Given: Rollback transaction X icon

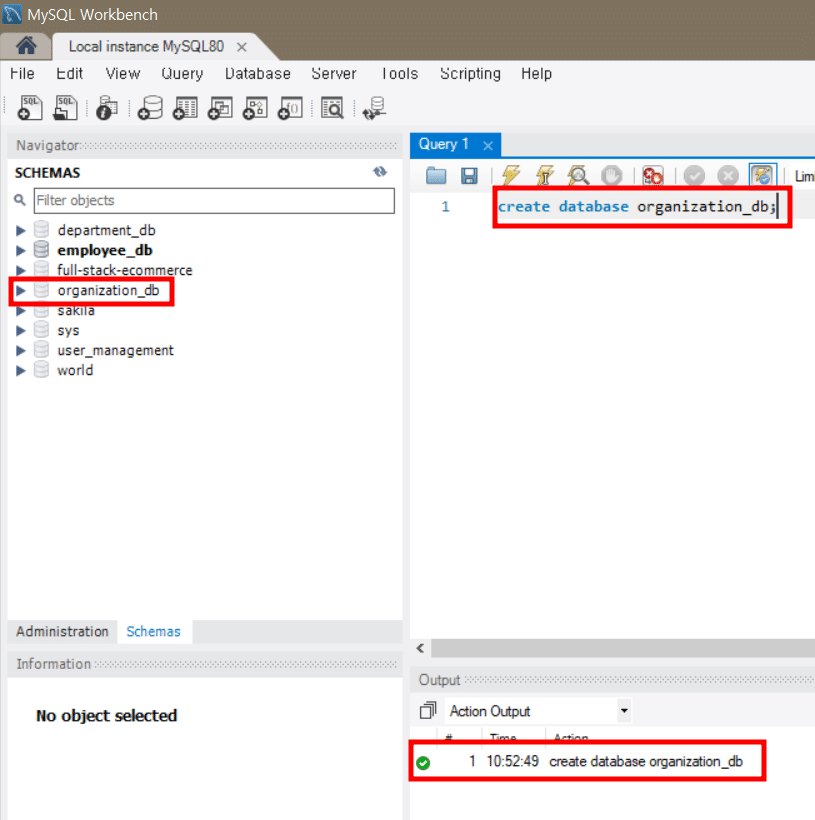Looking at the screenshot, I should click(x=728, y=176).
